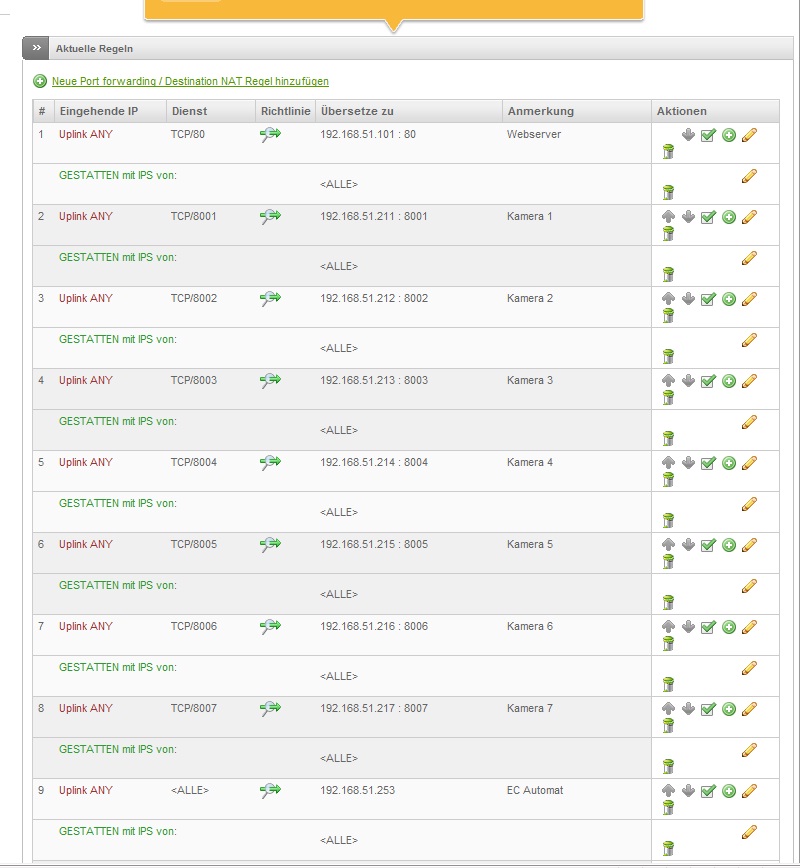Viewport: 800px width, 868px height.
Task: Click green plus icon beside the add-rule link
Action: [x=40, y=81]
